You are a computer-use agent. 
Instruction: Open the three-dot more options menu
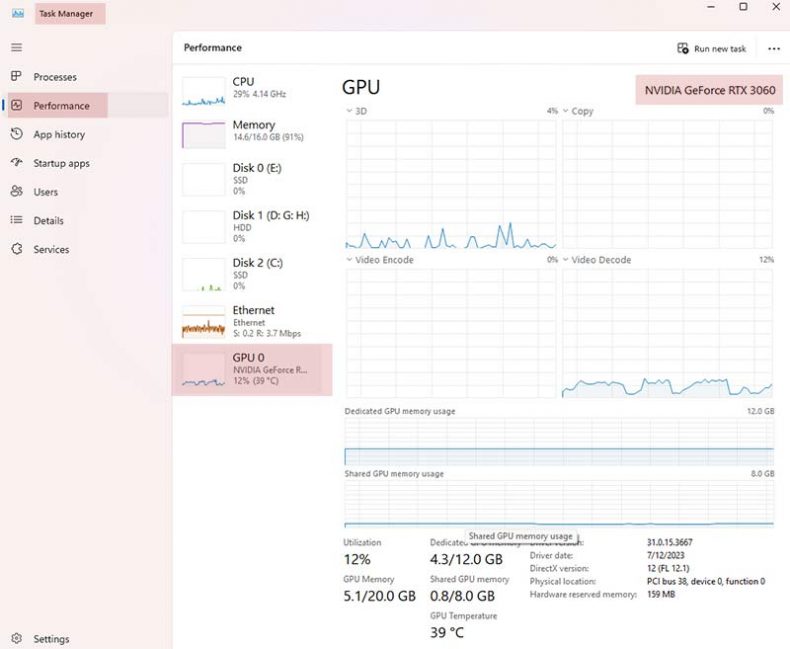pyautogui.click(x=773, y=48)
